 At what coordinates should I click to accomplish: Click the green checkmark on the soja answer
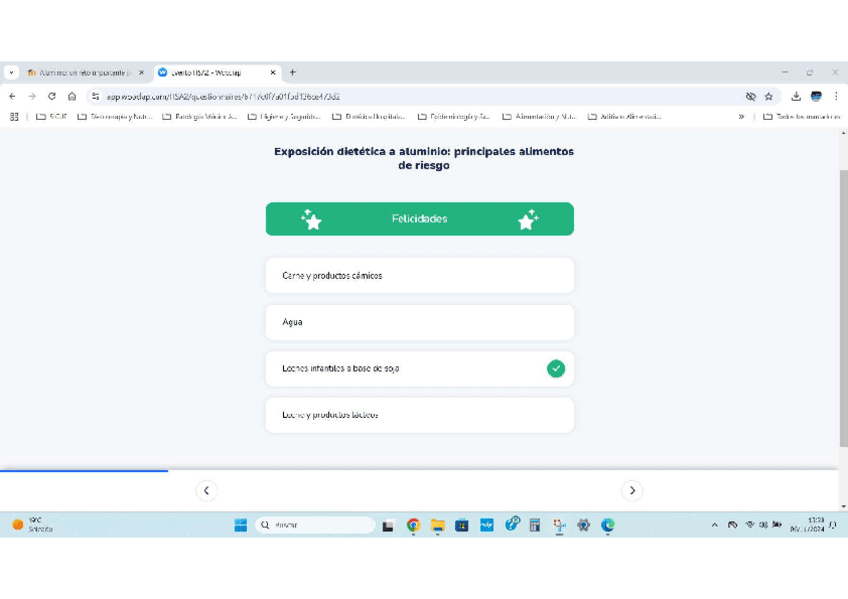coord(555,369)
